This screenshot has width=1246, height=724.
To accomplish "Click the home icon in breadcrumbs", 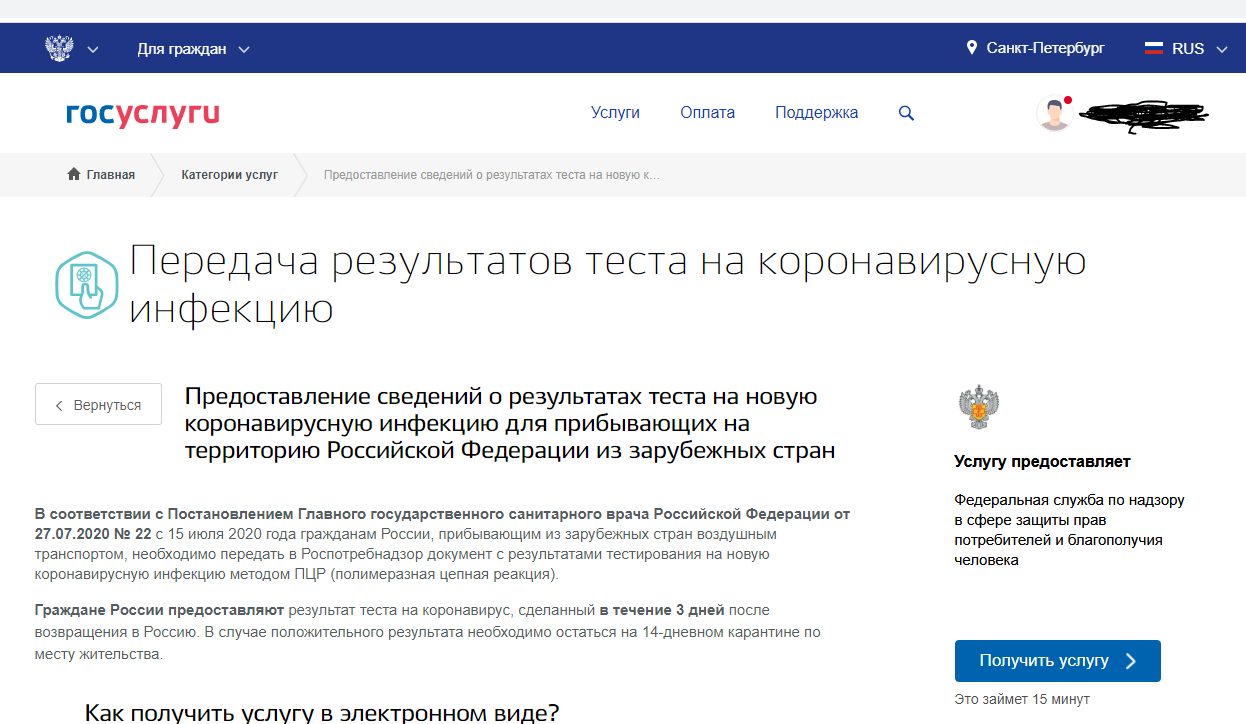I will click(x=74, y=175).
